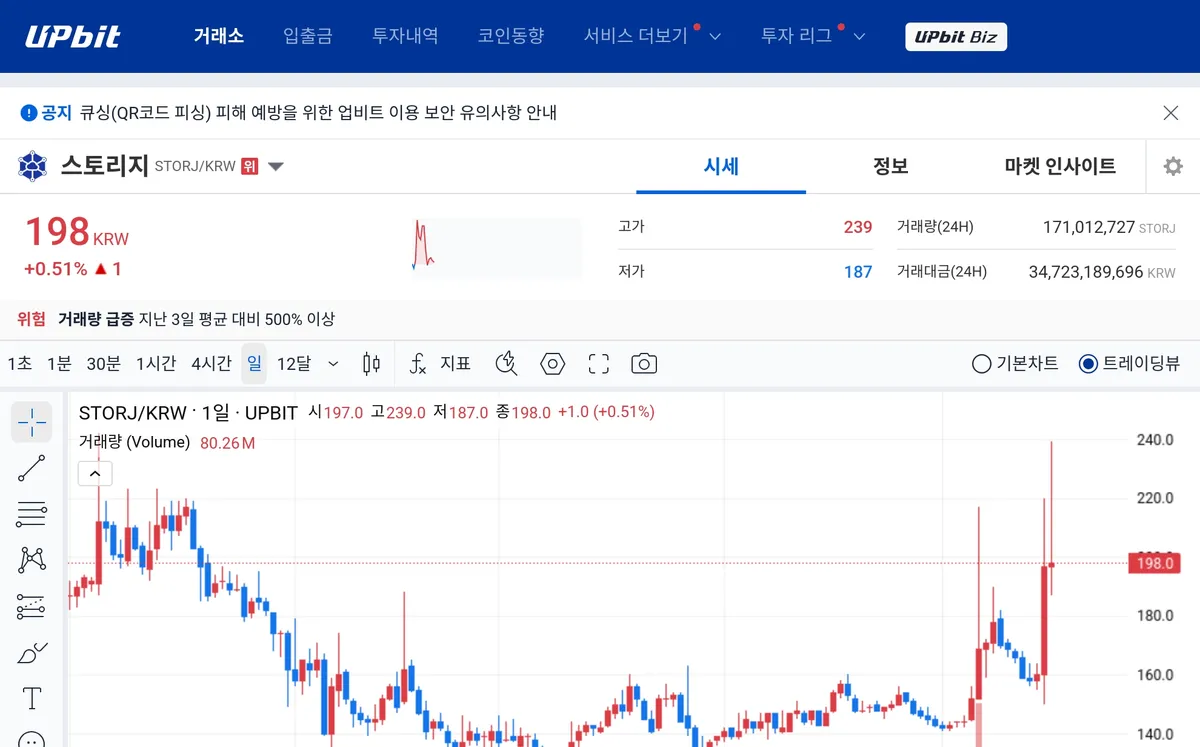Select the Fibonacci retracement tool

click(32, 514)
